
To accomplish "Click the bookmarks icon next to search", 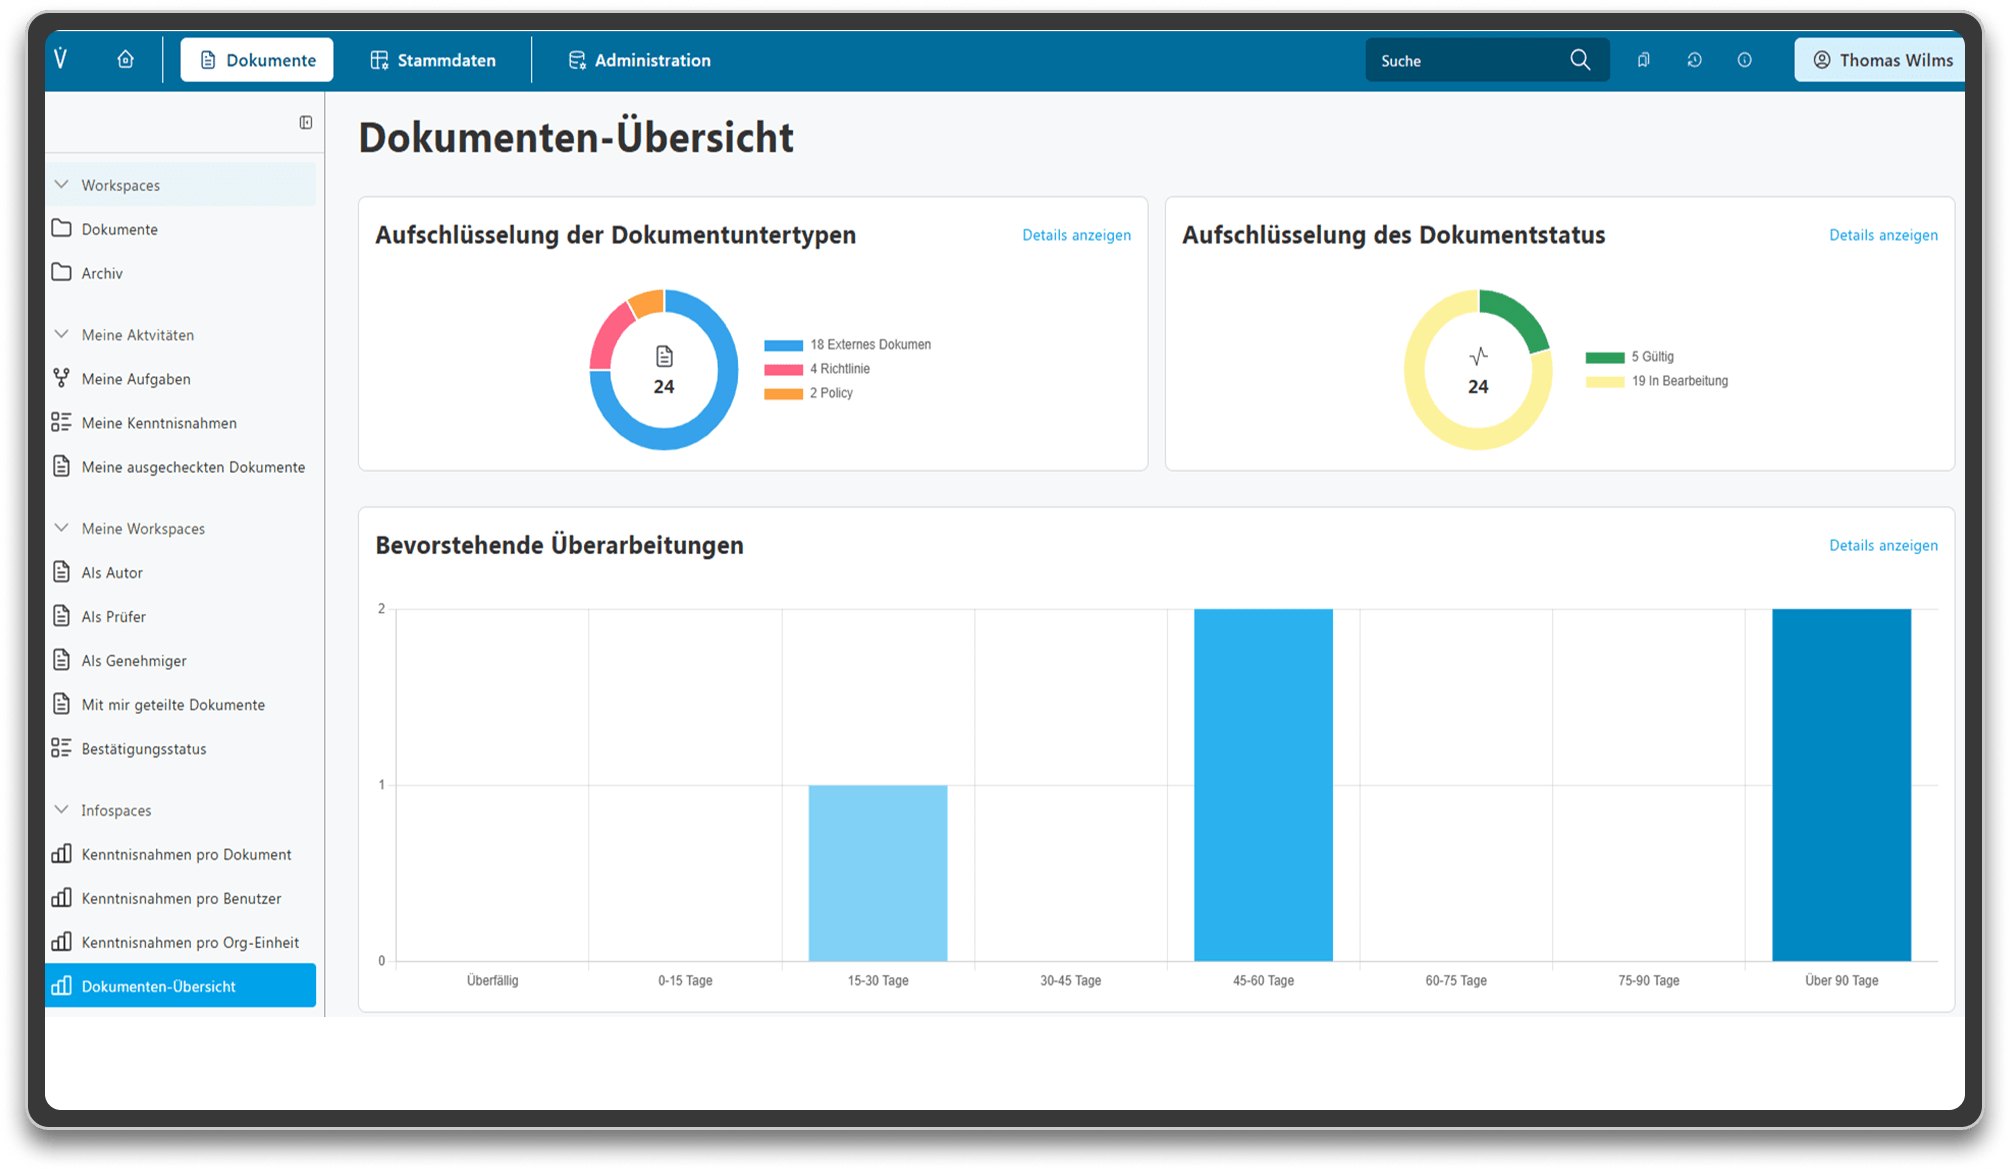I will click(x=1643, y=60).
